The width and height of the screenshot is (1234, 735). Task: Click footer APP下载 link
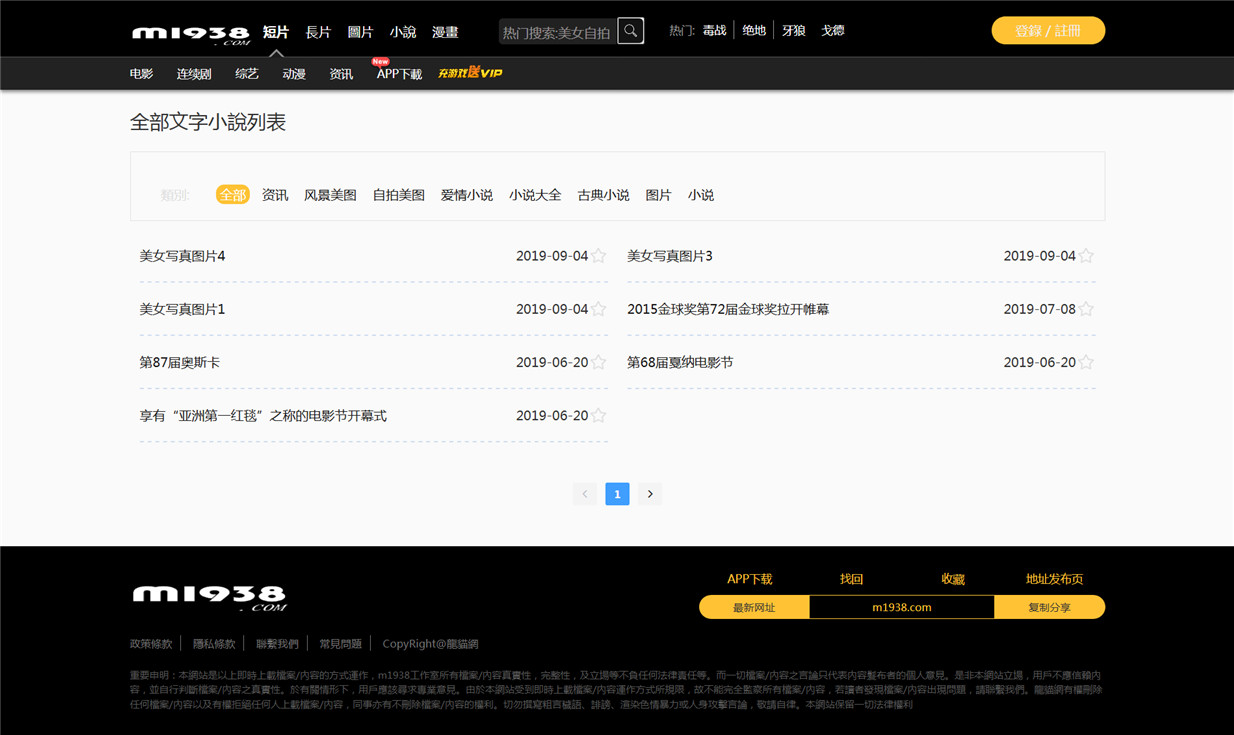[750, 579]
